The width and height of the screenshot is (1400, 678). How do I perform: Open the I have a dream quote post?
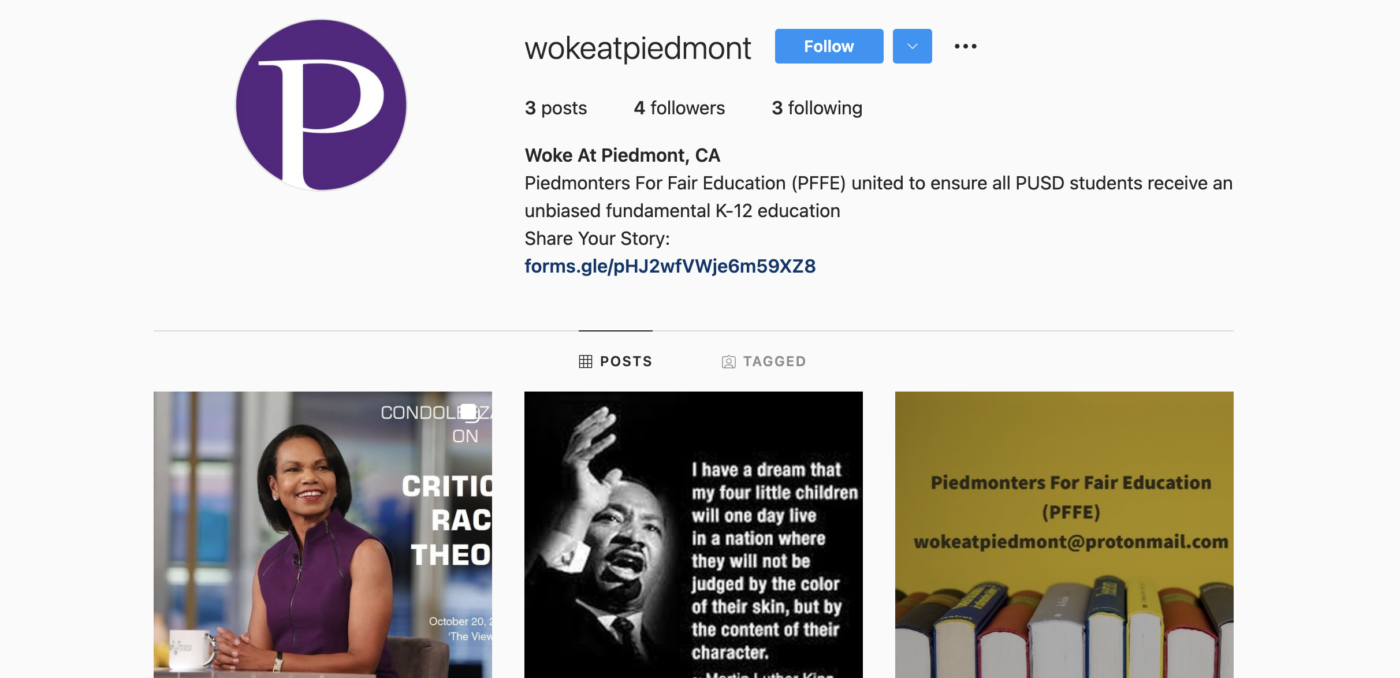click(x=693, y=534)
